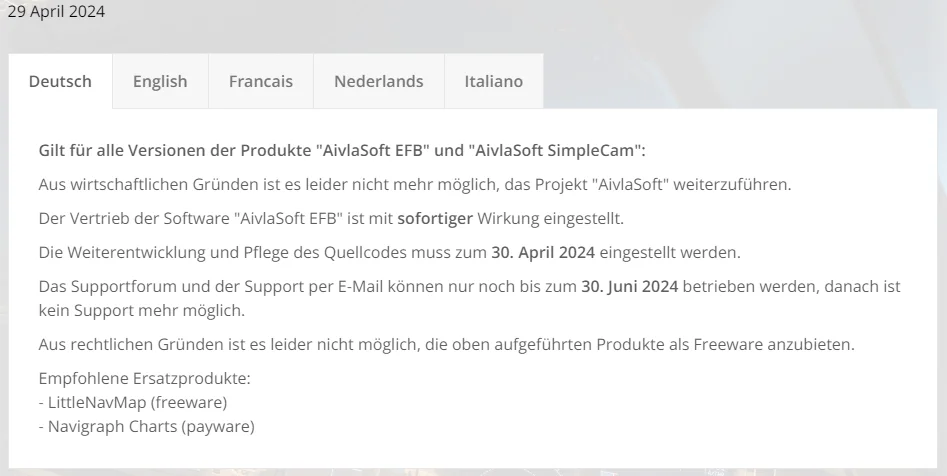Click the bold heading about AivlaSoft EFB and SimpleCam

pyautogui.click(x=342, y=150)
